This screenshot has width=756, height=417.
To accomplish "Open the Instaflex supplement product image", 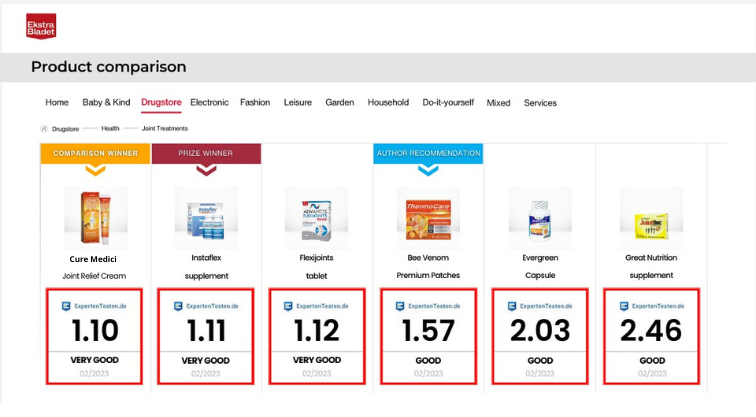I will tap(206, 218).
